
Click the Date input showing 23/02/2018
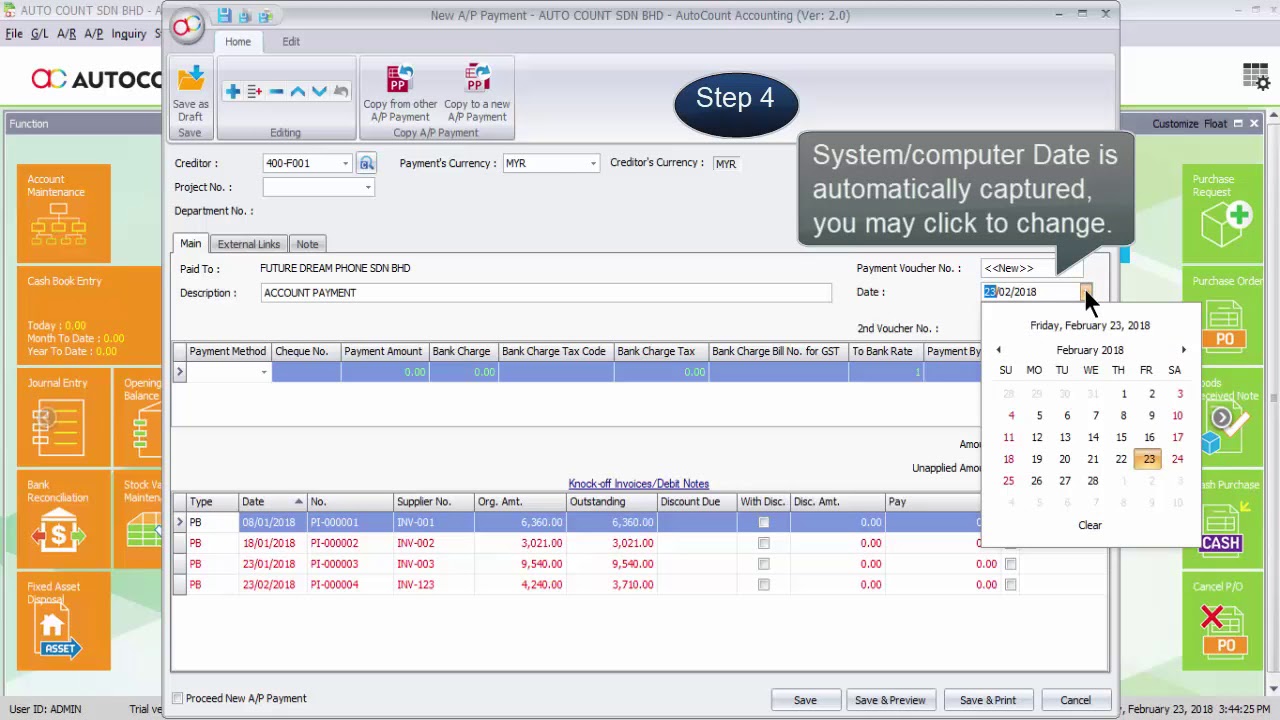[1030, 292]
